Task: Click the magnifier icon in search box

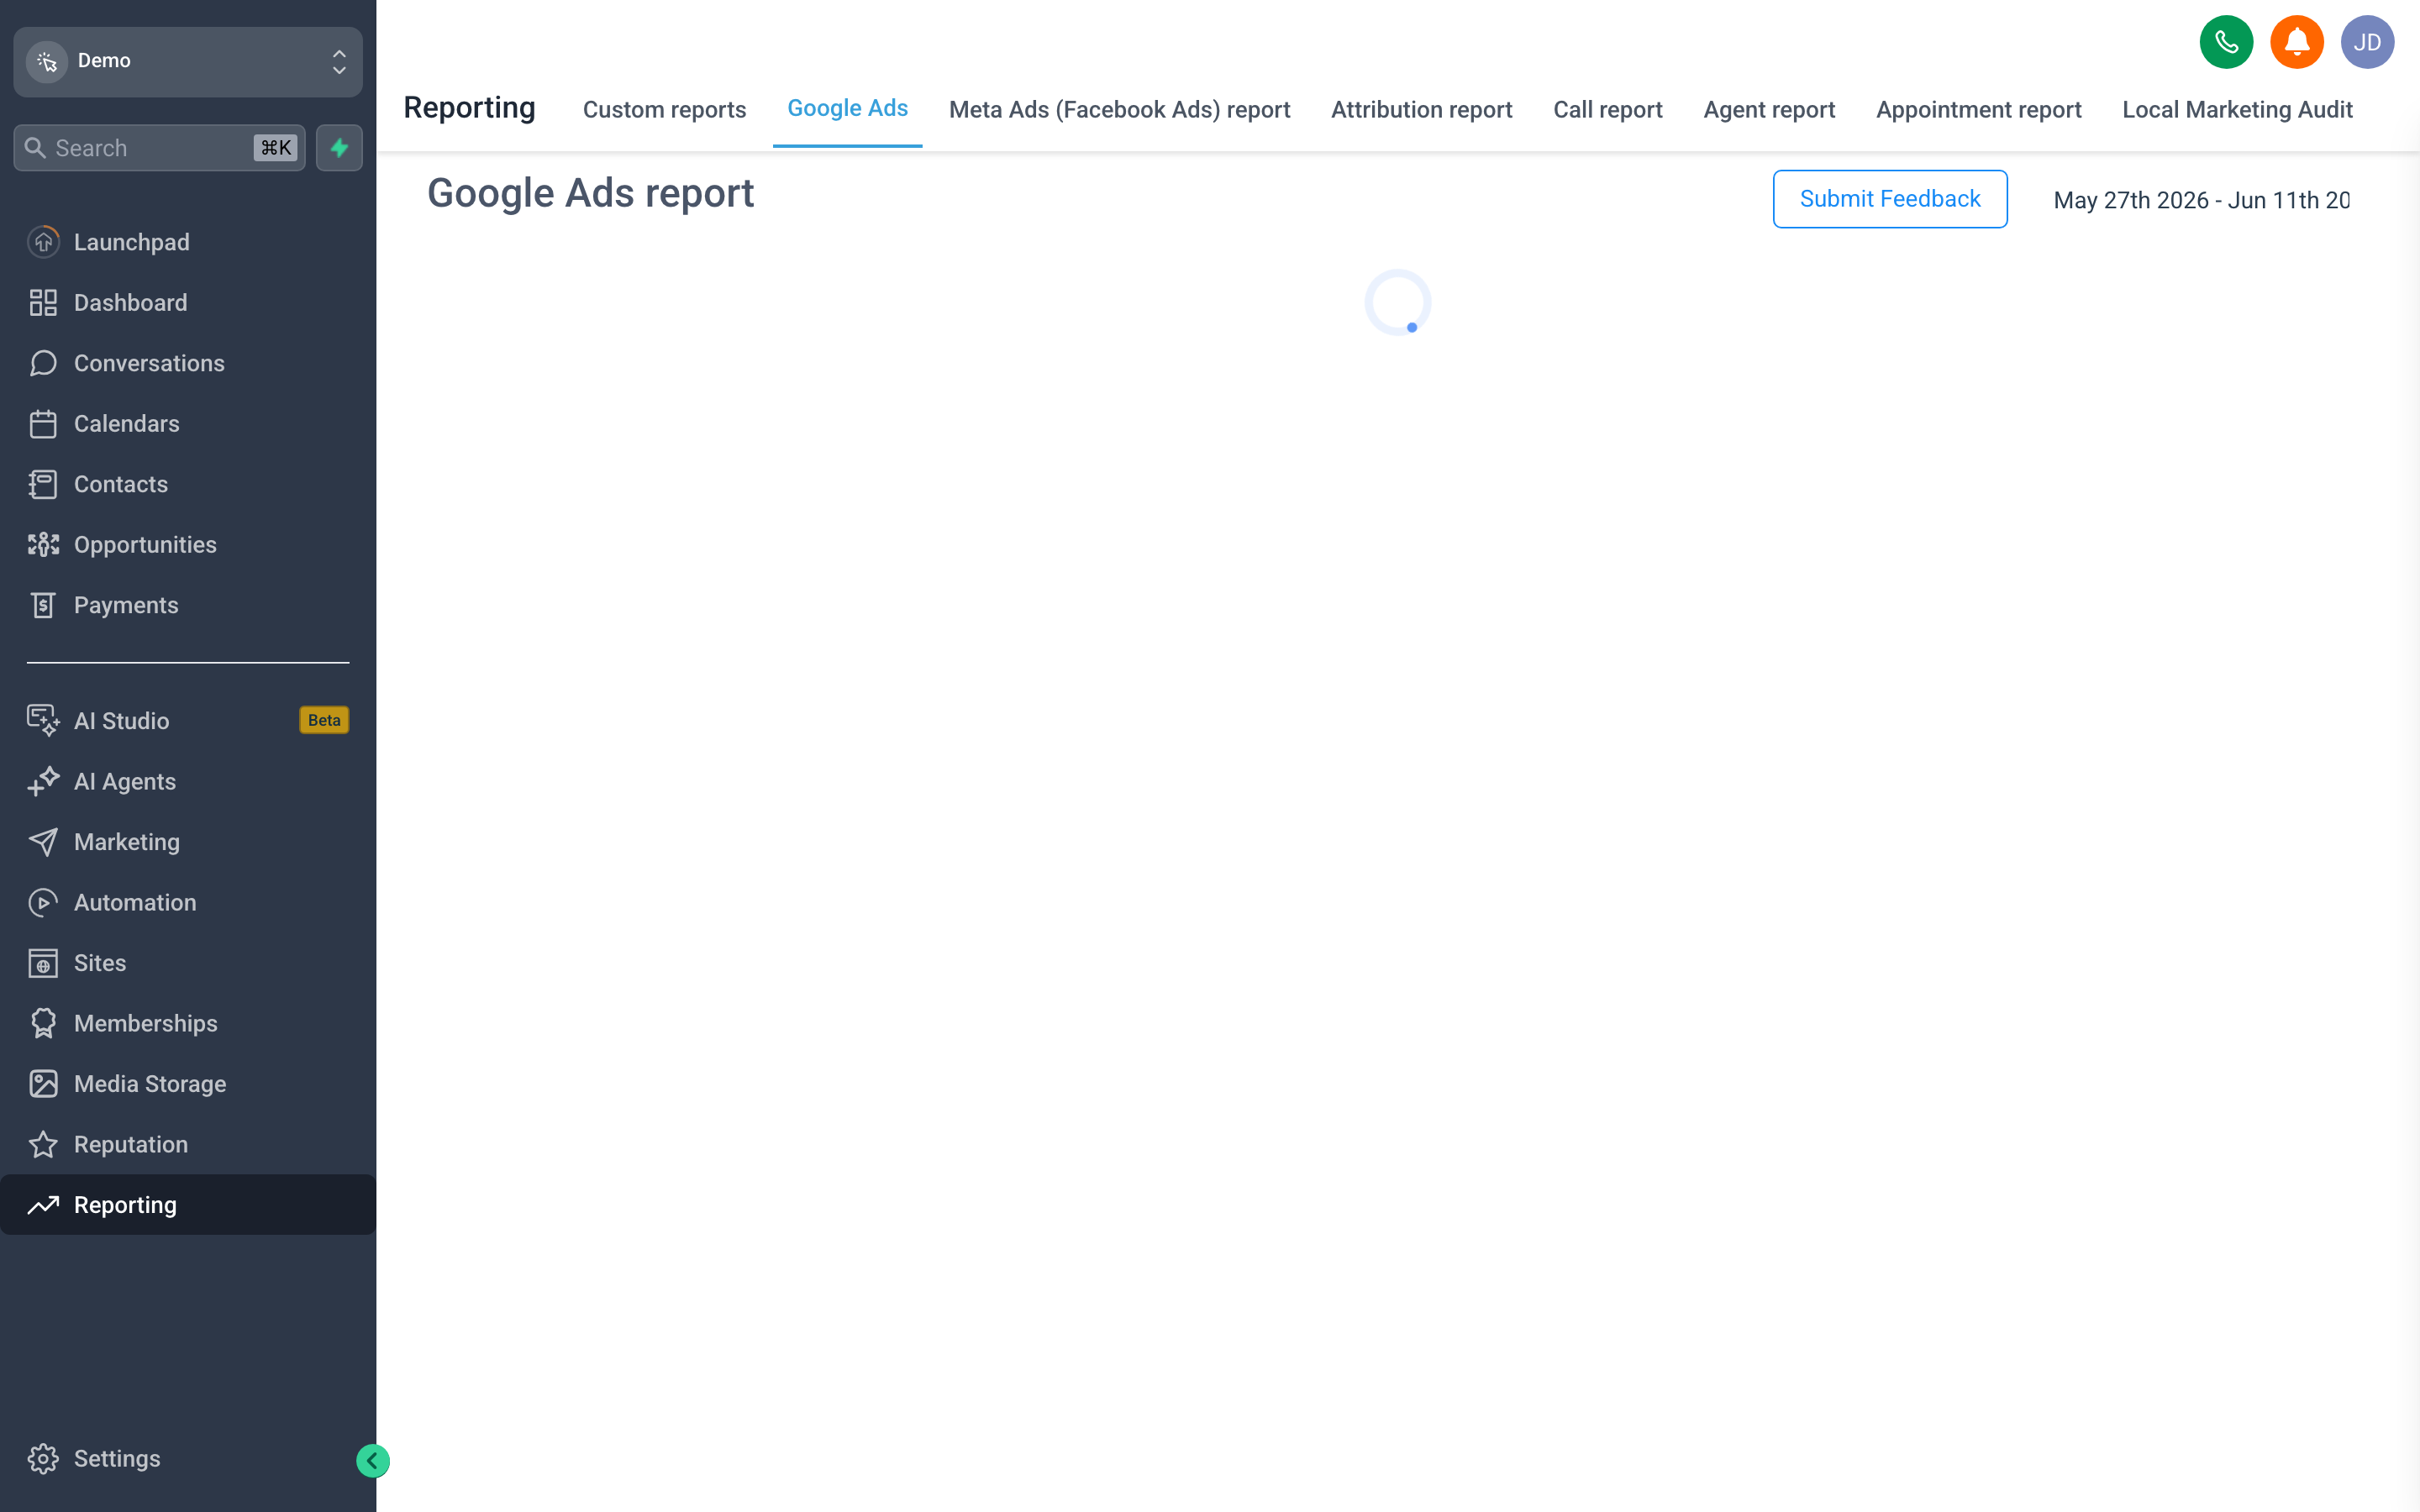Action: [35, 148]
